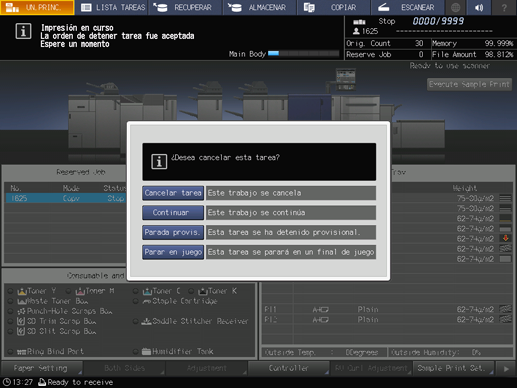This screenshot has height=388, width=517.
Task: Click the Orig. Count value 30
Action: 419,43
